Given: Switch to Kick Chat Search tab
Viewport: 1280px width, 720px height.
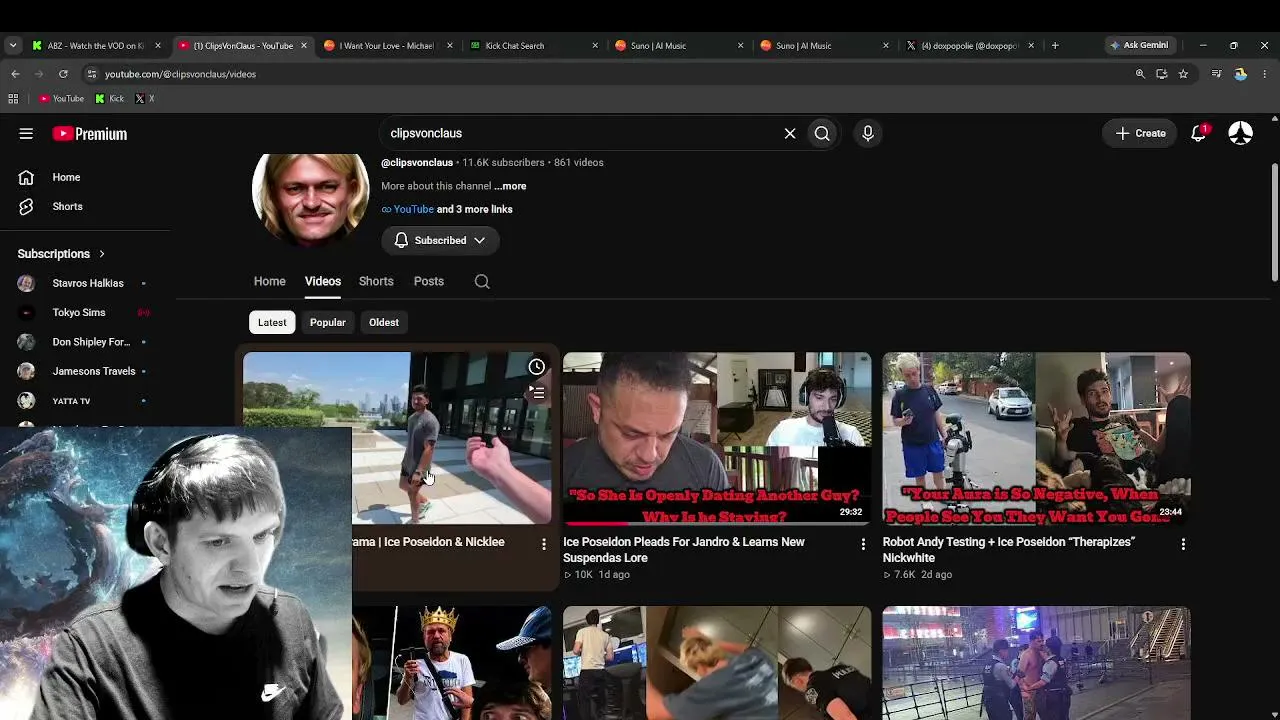Looking at the screenshot, I should (533, 45).
